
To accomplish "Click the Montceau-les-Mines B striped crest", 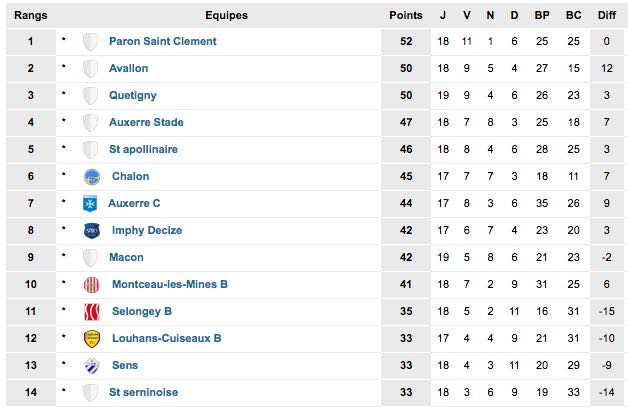I will [92, 285].
